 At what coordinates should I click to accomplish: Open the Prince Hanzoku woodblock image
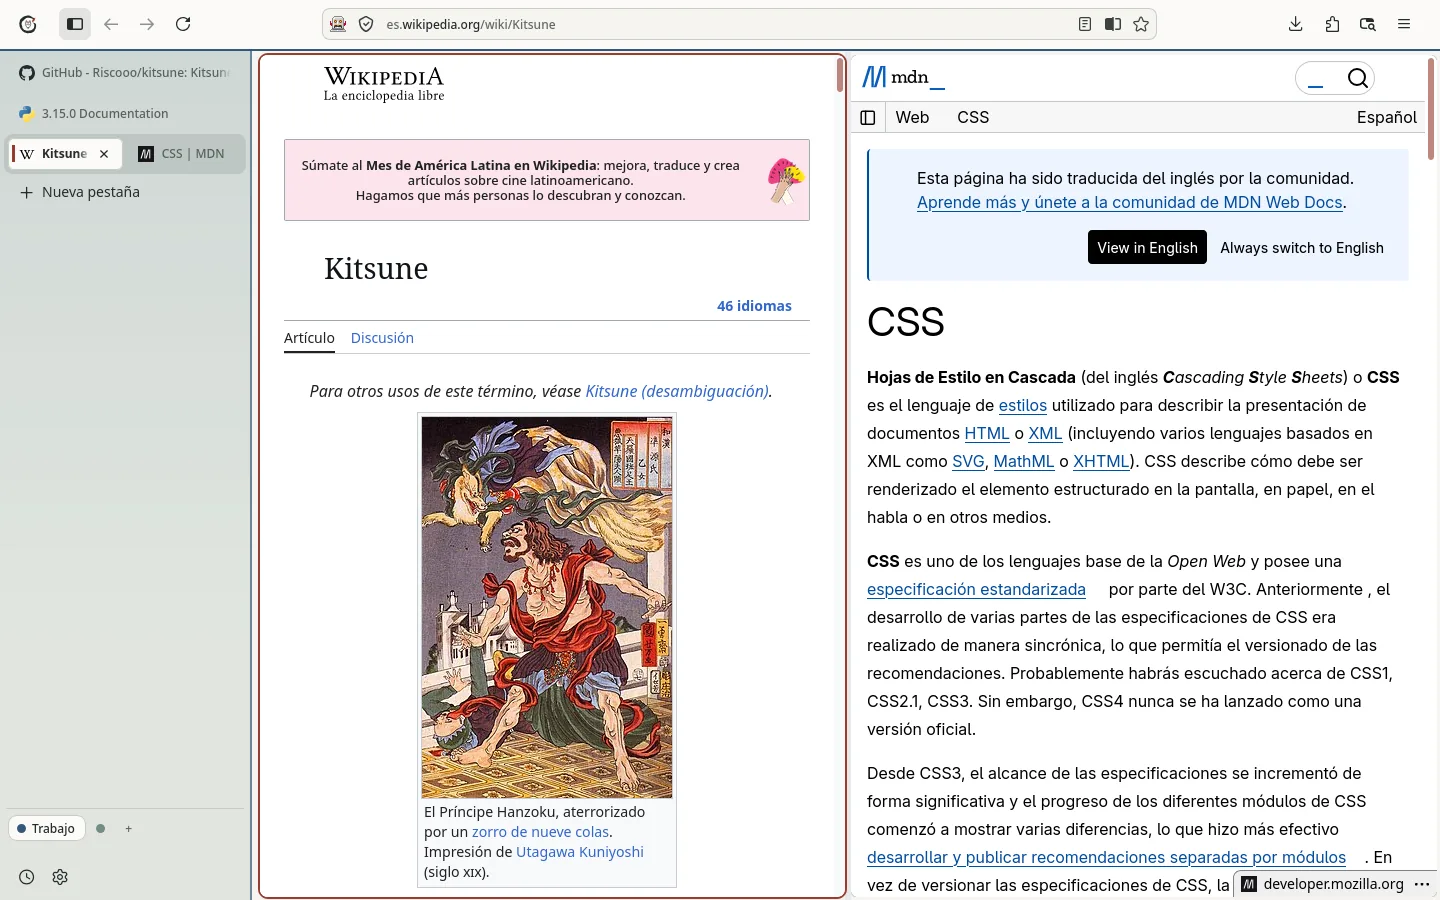tap(547, 607)
